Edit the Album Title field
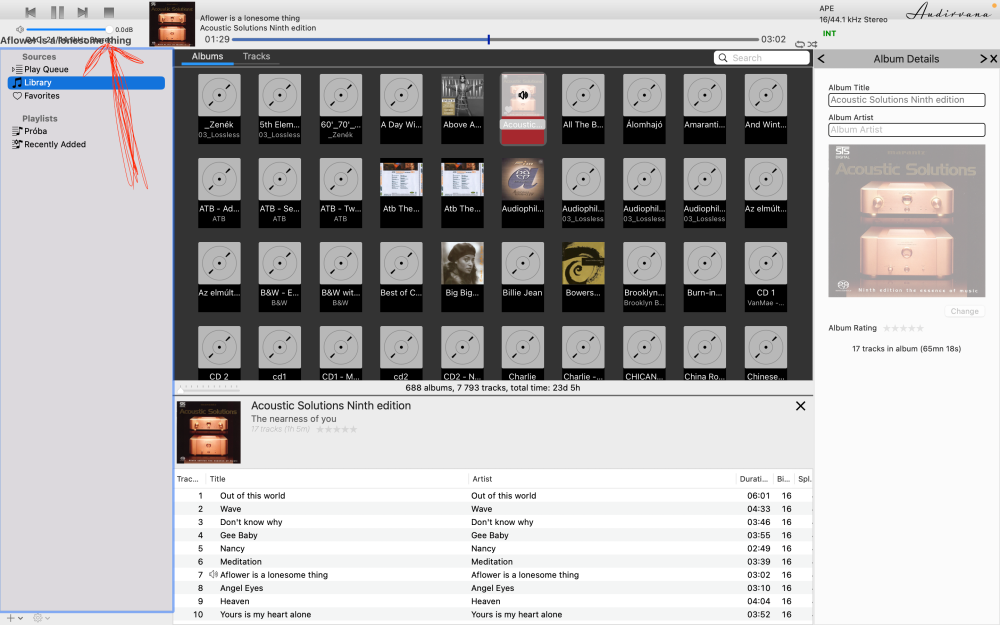Viewport: 1000px width, 625px height. 906,100
